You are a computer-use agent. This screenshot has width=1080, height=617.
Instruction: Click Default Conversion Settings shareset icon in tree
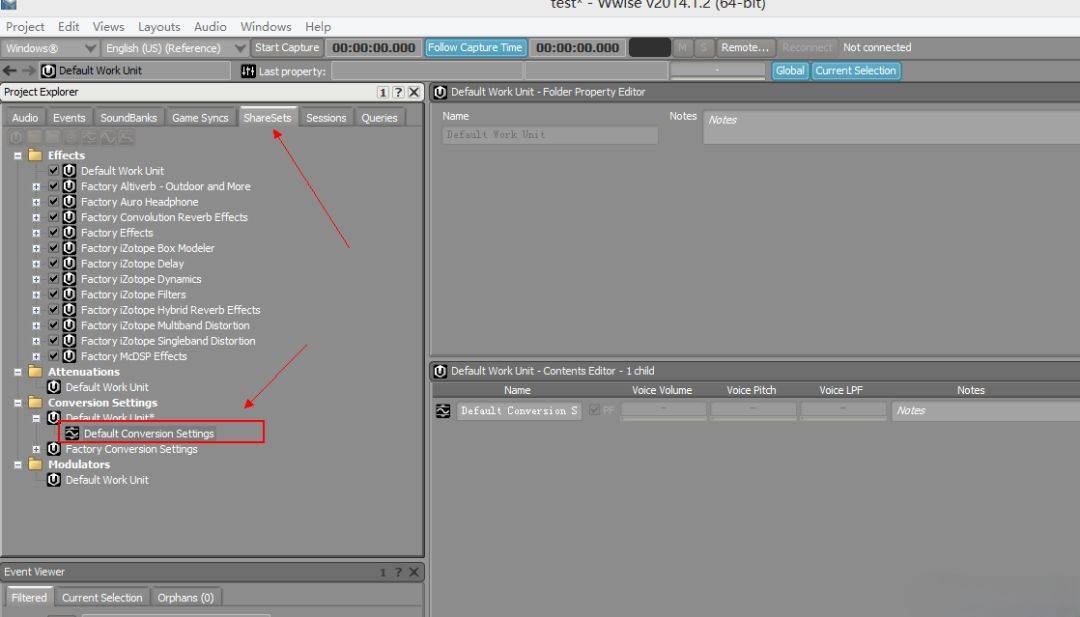click(x=72, y=433)
